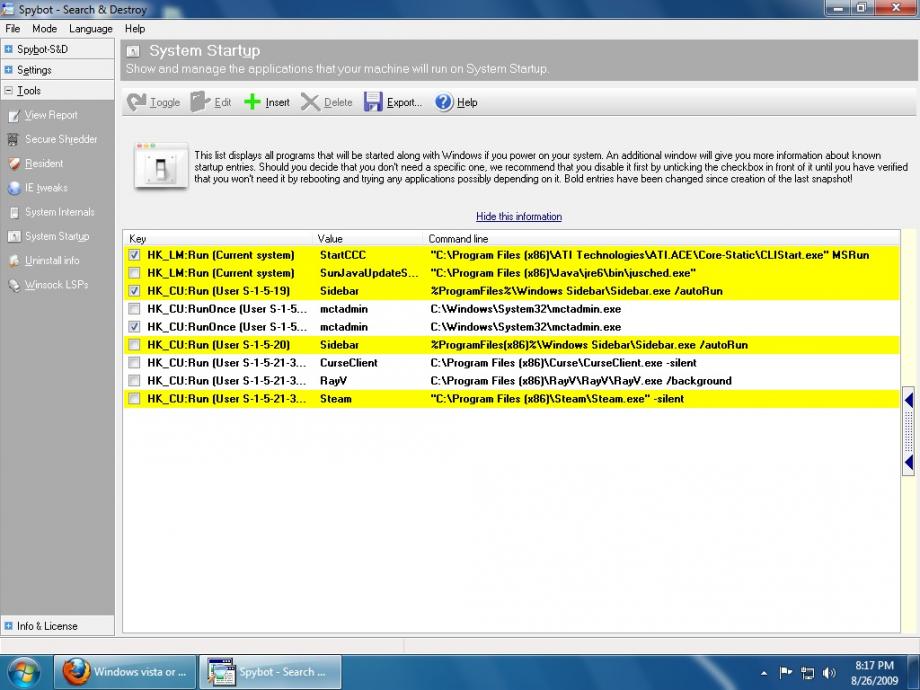920x690 pixels.
Task: Switch to the Firefox taskbar window
Action: (x=125, y=672)
